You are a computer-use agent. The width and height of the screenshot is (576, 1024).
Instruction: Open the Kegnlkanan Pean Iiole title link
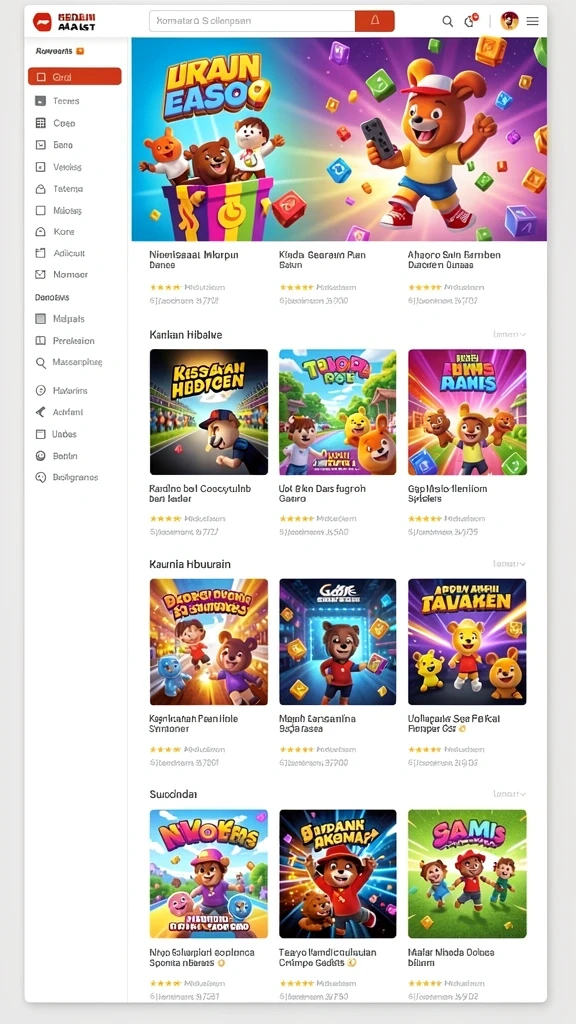point(194,723)
